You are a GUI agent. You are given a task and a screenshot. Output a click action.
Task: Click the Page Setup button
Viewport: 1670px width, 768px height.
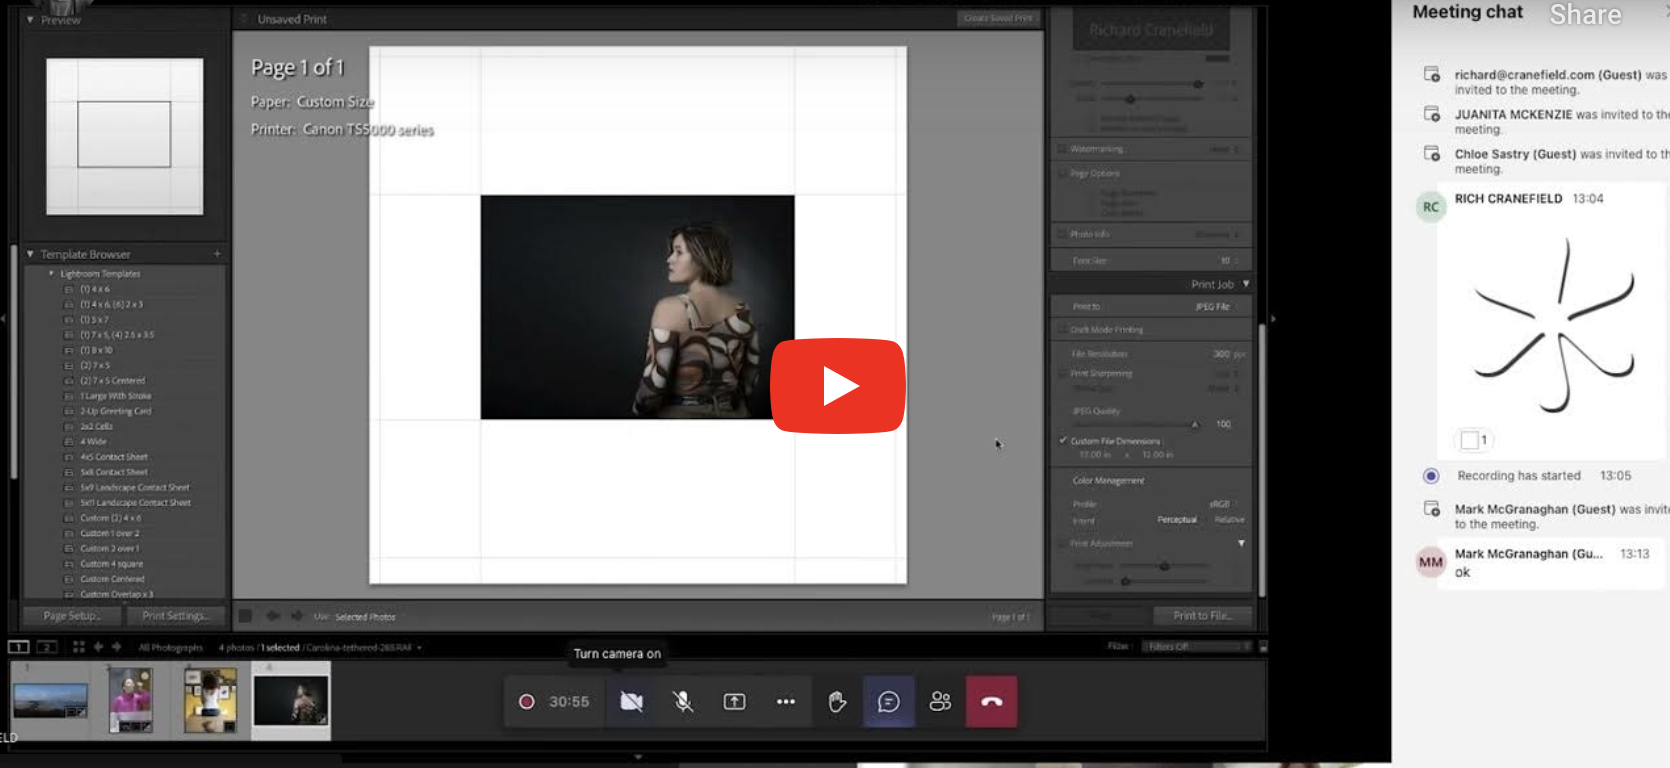pyautogui.click(x=71, y=616)
